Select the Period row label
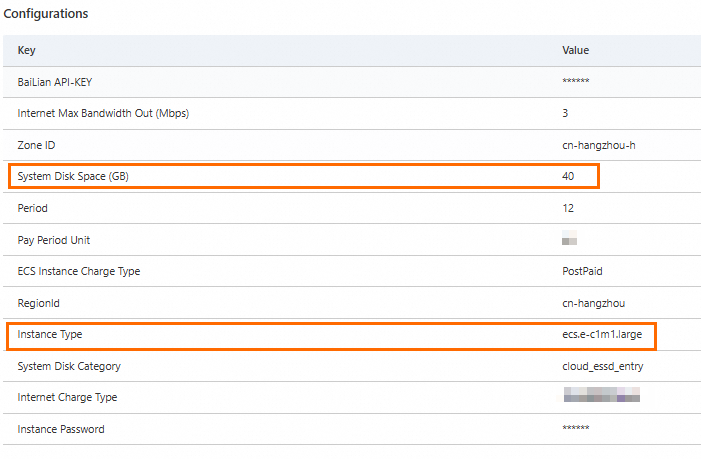The image size is (701, 459). (x=33, y=208)
